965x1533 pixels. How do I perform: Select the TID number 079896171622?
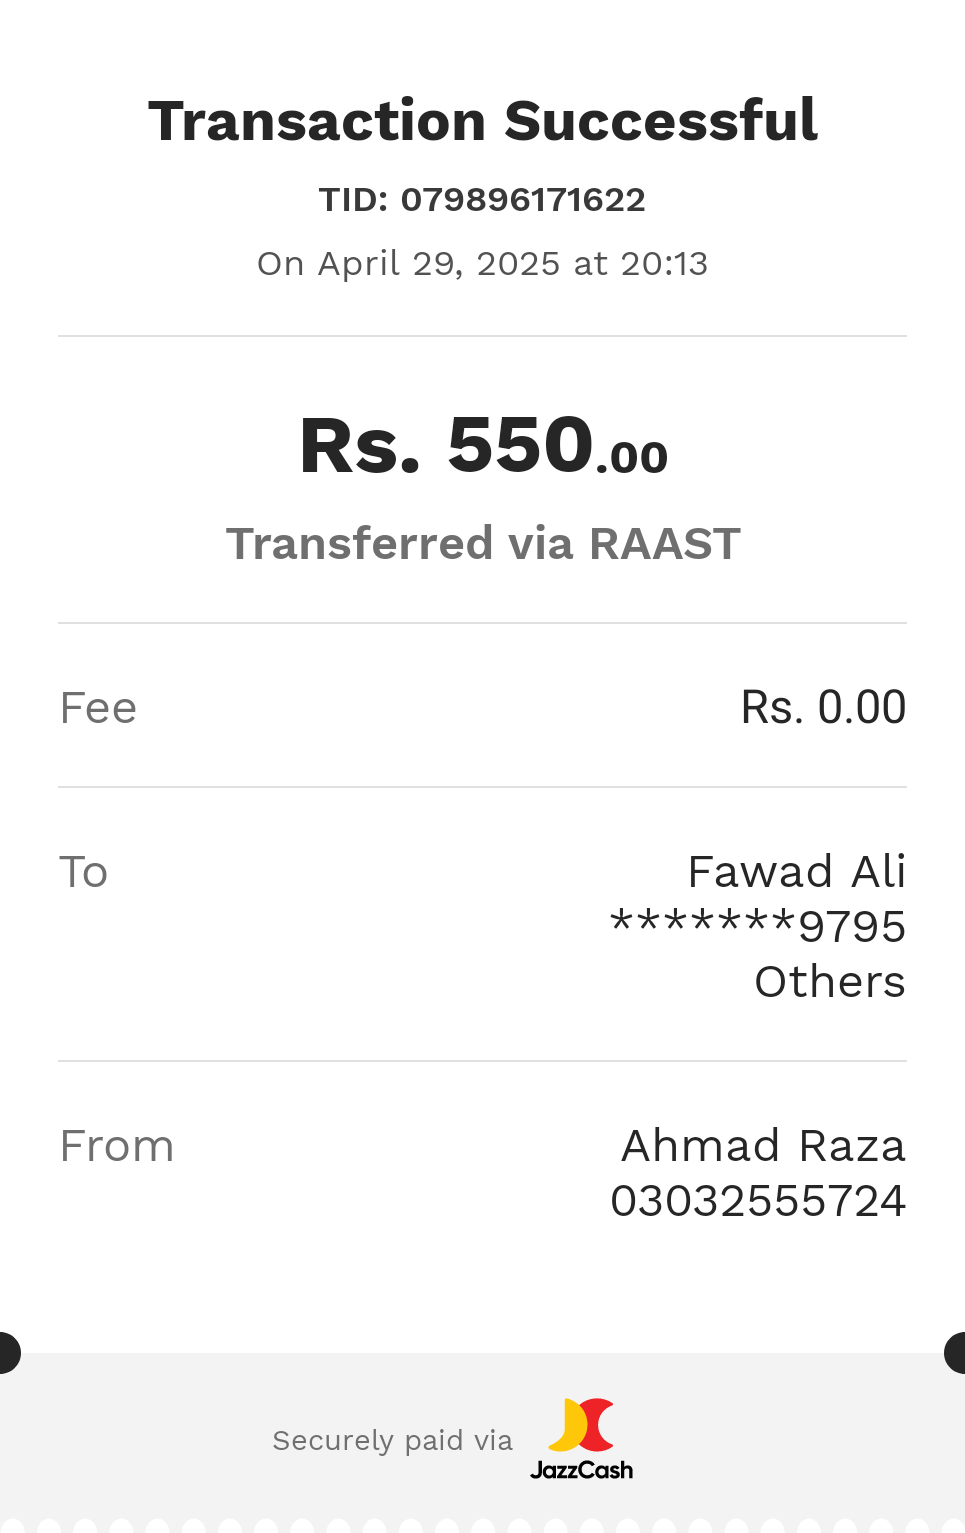tap(523, 199)
